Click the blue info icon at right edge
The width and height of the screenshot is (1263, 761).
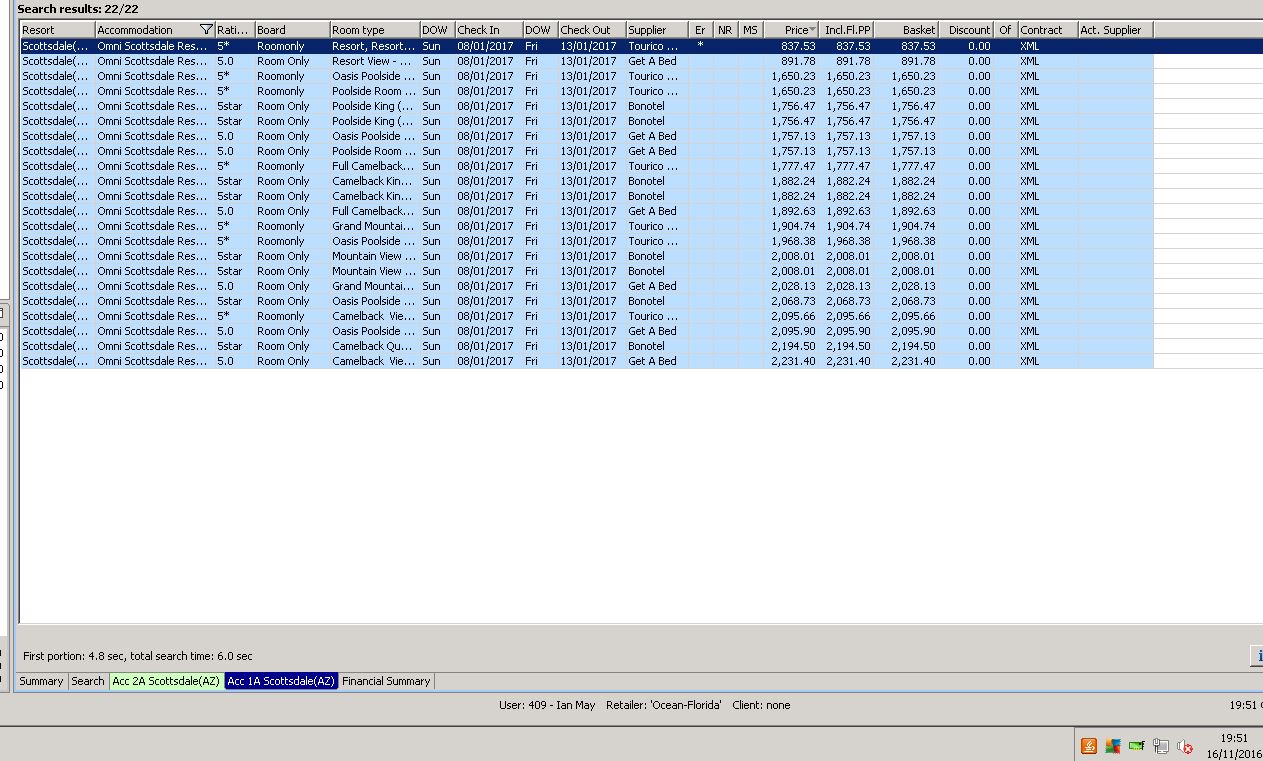1257,656
